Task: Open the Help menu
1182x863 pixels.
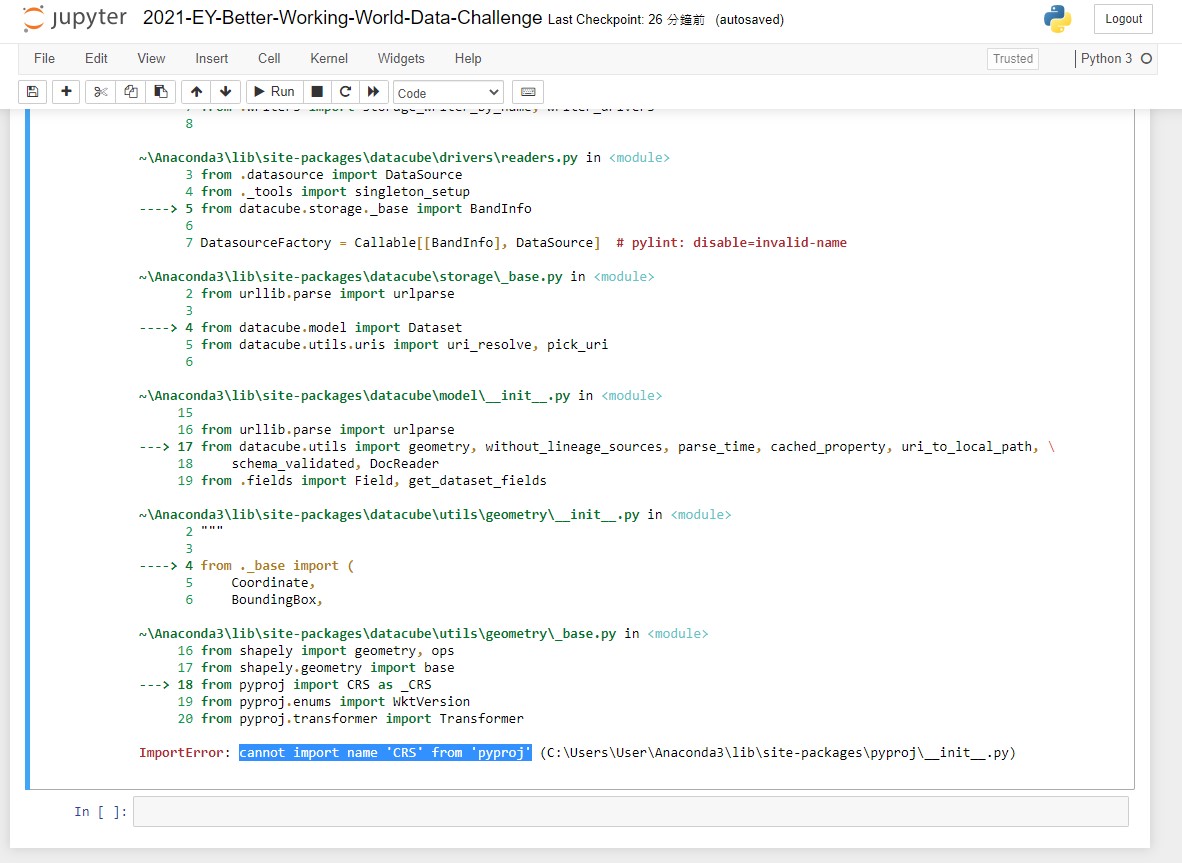Action: [467, 58]
